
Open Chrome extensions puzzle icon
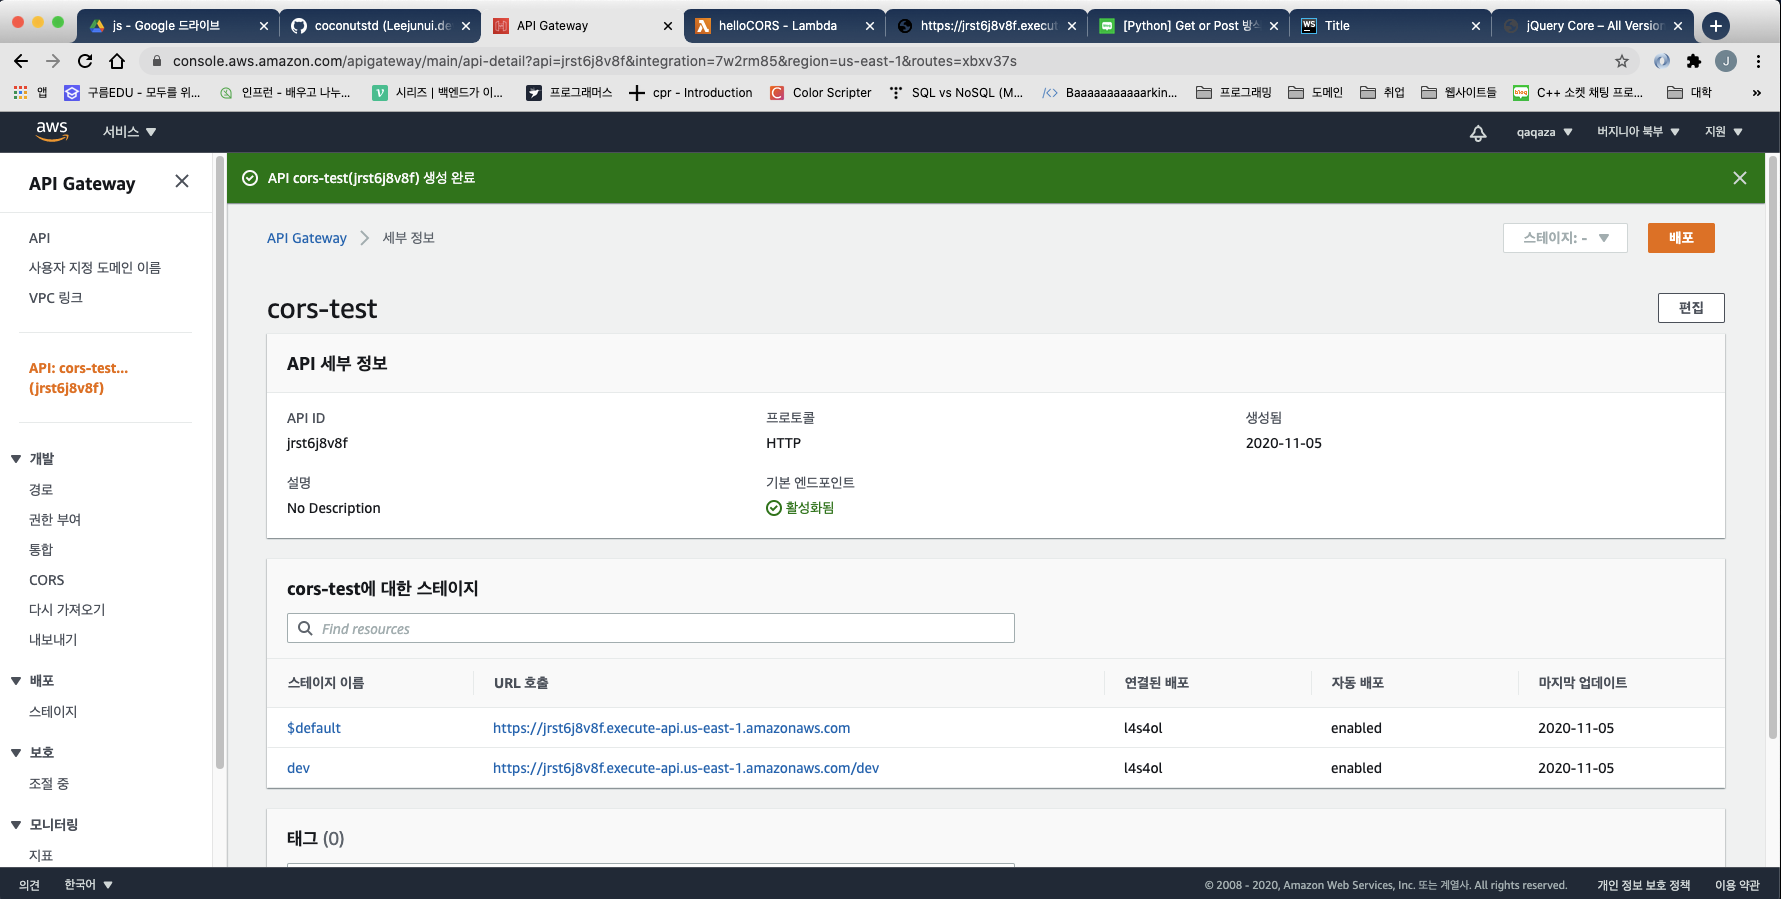[1694, 61]
